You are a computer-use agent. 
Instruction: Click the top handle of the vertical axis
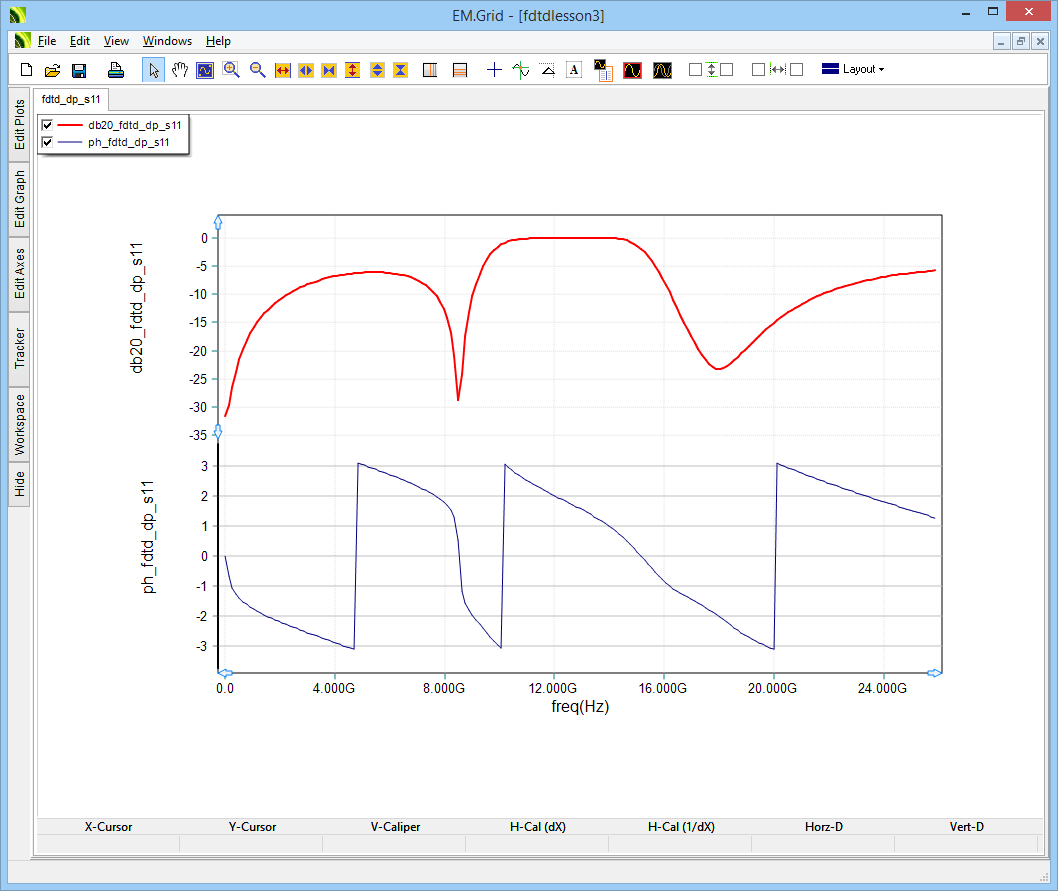point(218,221)
